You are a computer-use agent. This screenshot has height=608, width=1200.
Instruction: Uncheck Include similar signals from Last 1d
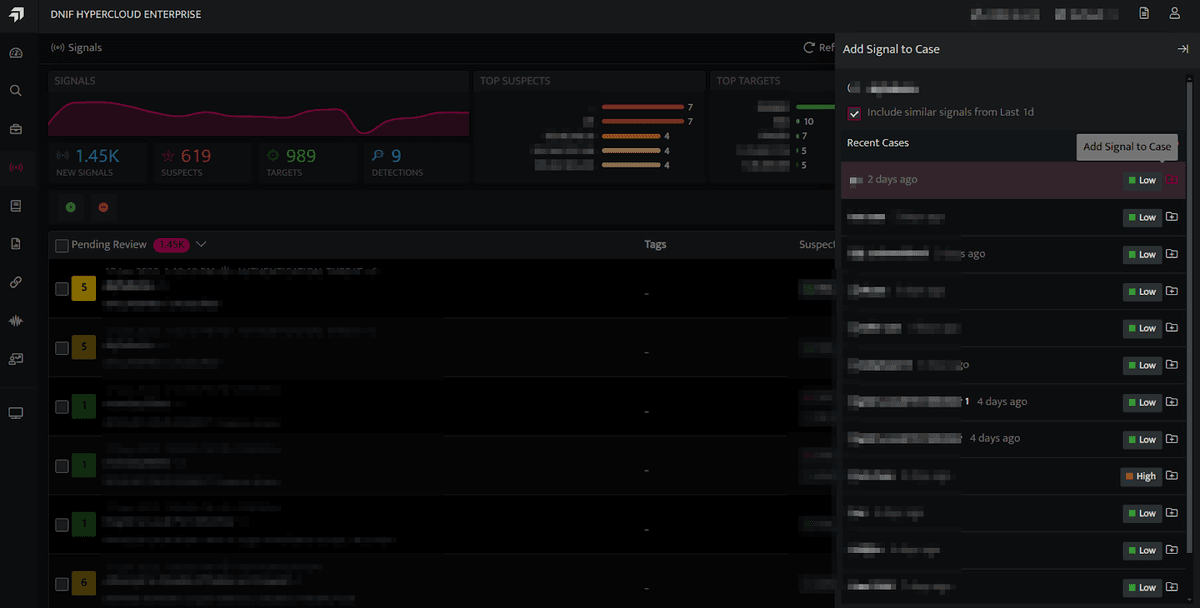tap(854, 113)
